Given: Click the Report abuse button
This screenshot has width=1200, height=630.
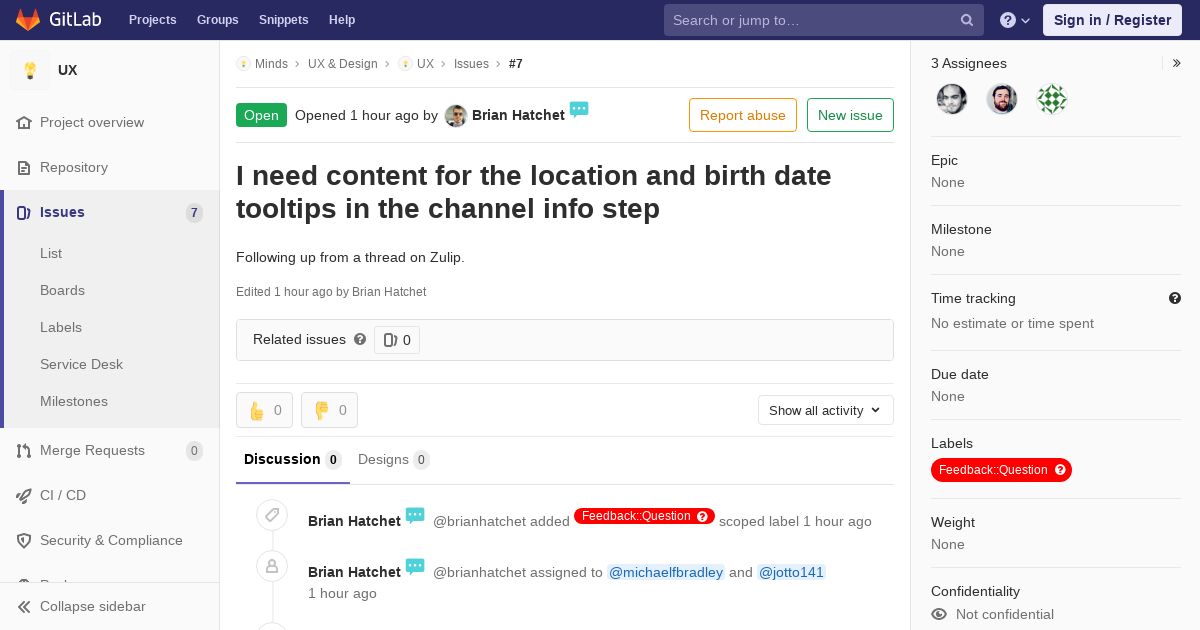Looking at the screenshot, I should [743, 115].
